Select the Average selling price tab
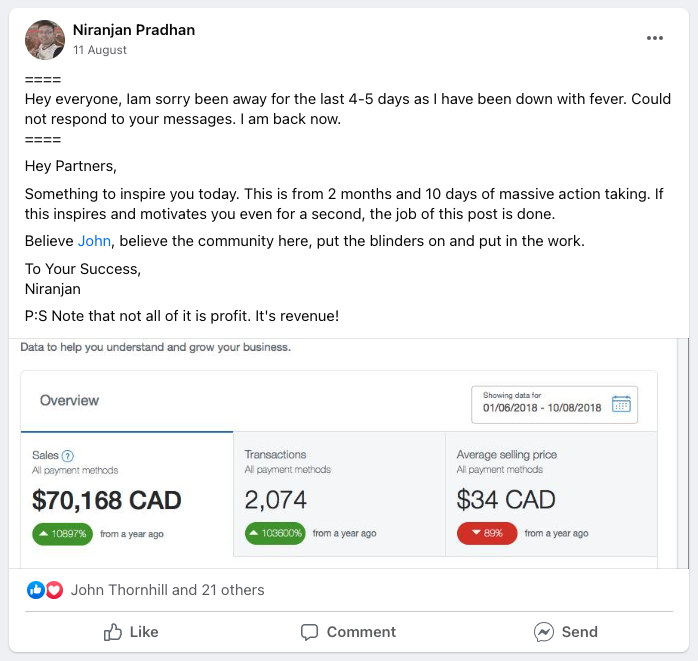This screenshot has width=698, height=661. click(x=551, y=494)
